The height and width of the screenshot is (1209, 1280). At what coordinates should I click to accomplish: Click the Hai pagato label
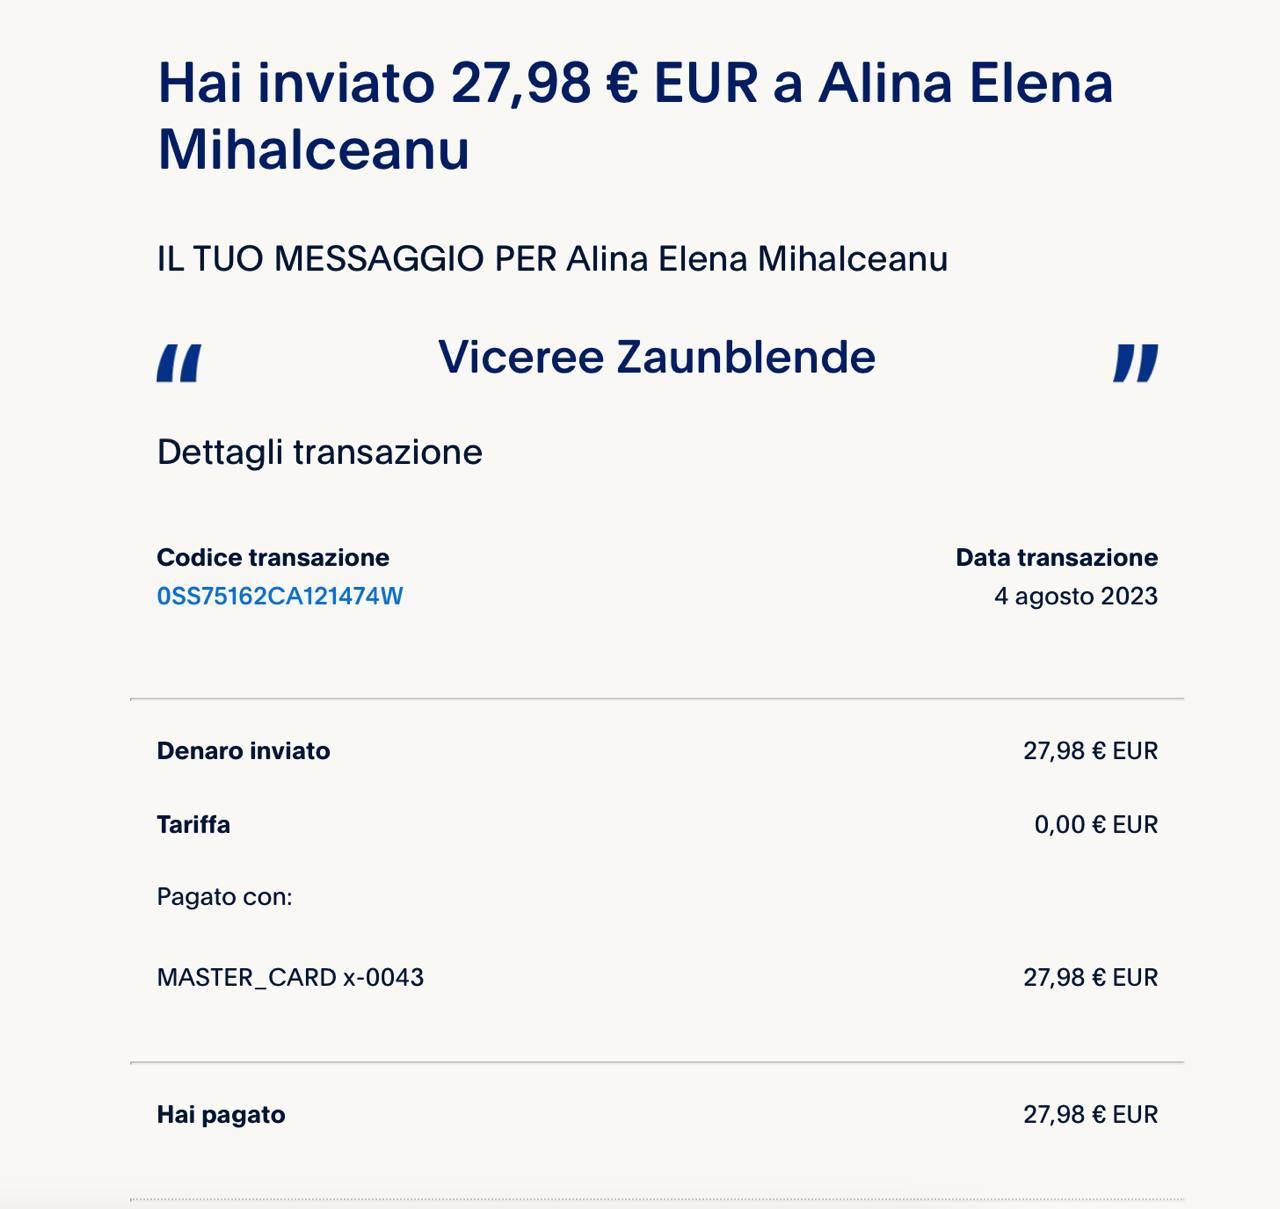220,1115
